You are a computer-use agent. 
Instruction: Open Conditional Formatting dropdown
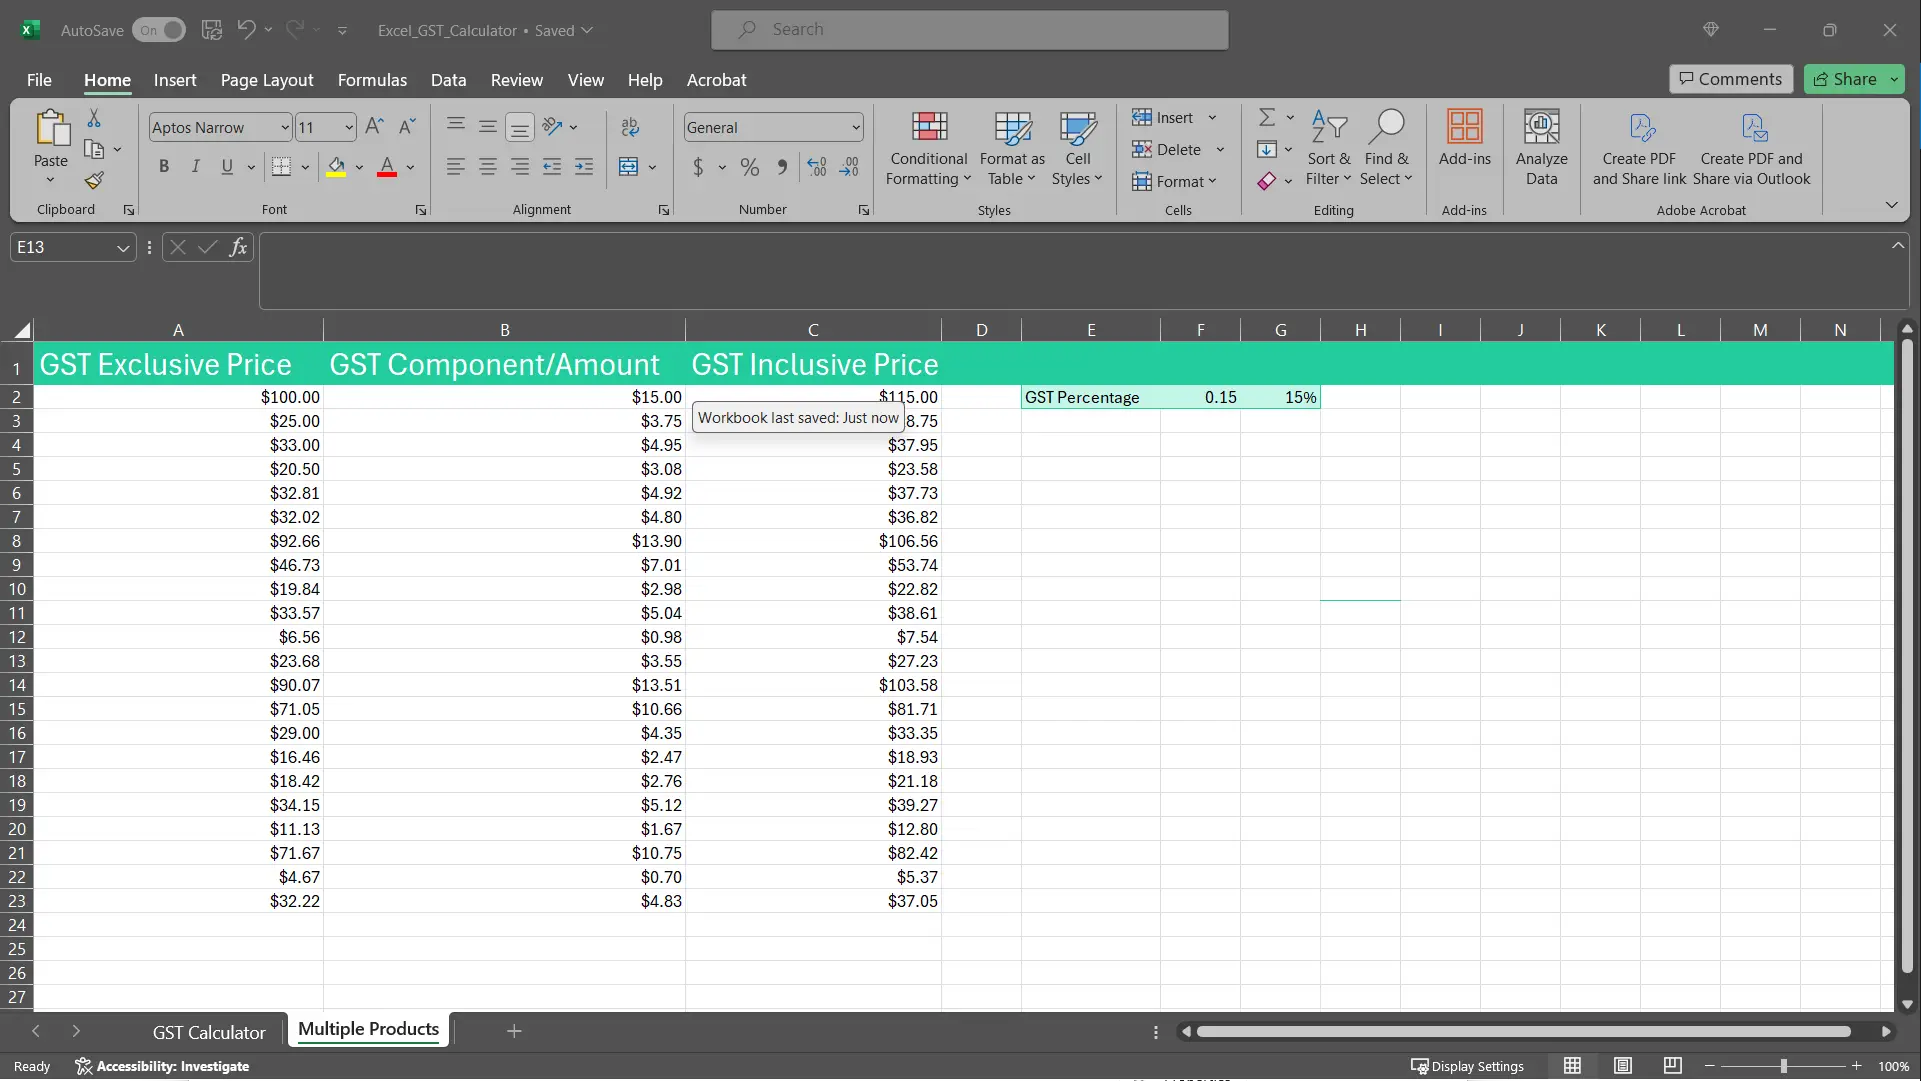pyautogui.click(x=929, y=147)
